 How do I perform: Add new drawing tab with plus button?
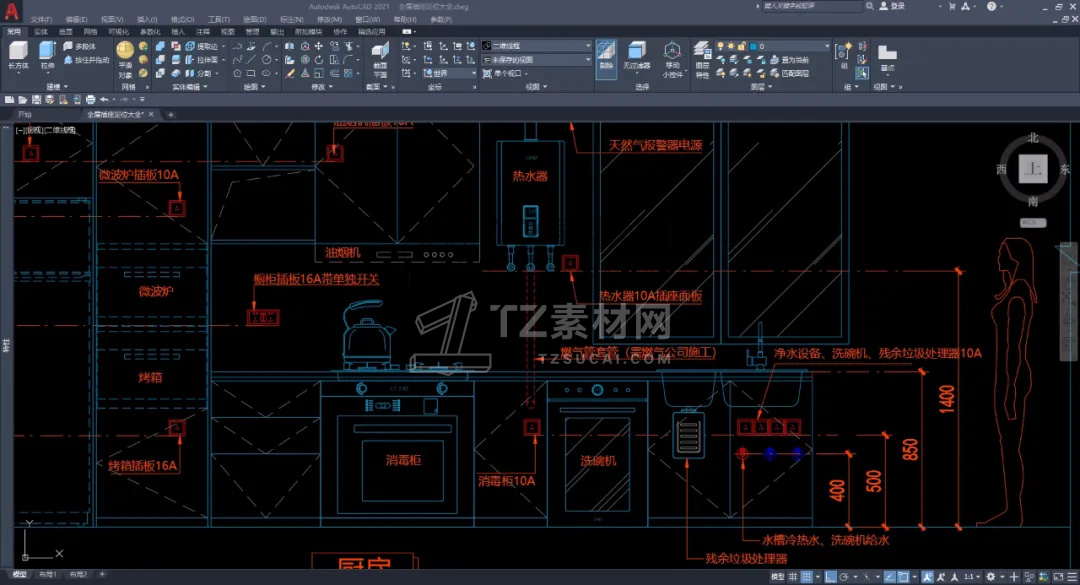(171, 114)
